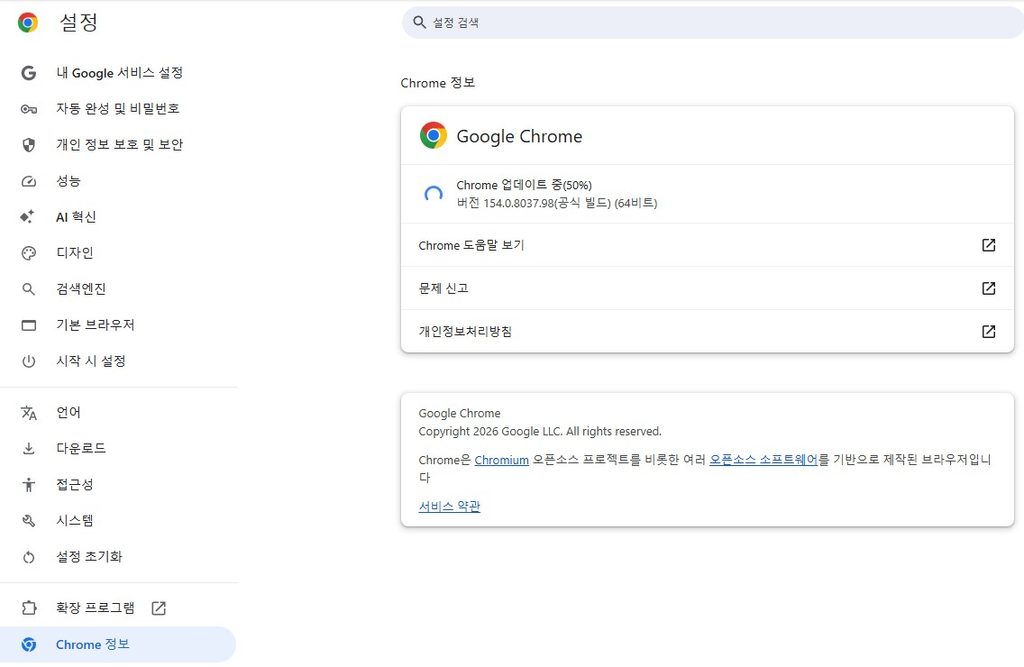Click the reset icon for 설정 초기화
Image resolution: width=1024 pixels, height=667 pixels.
click(x=29, y=557)
